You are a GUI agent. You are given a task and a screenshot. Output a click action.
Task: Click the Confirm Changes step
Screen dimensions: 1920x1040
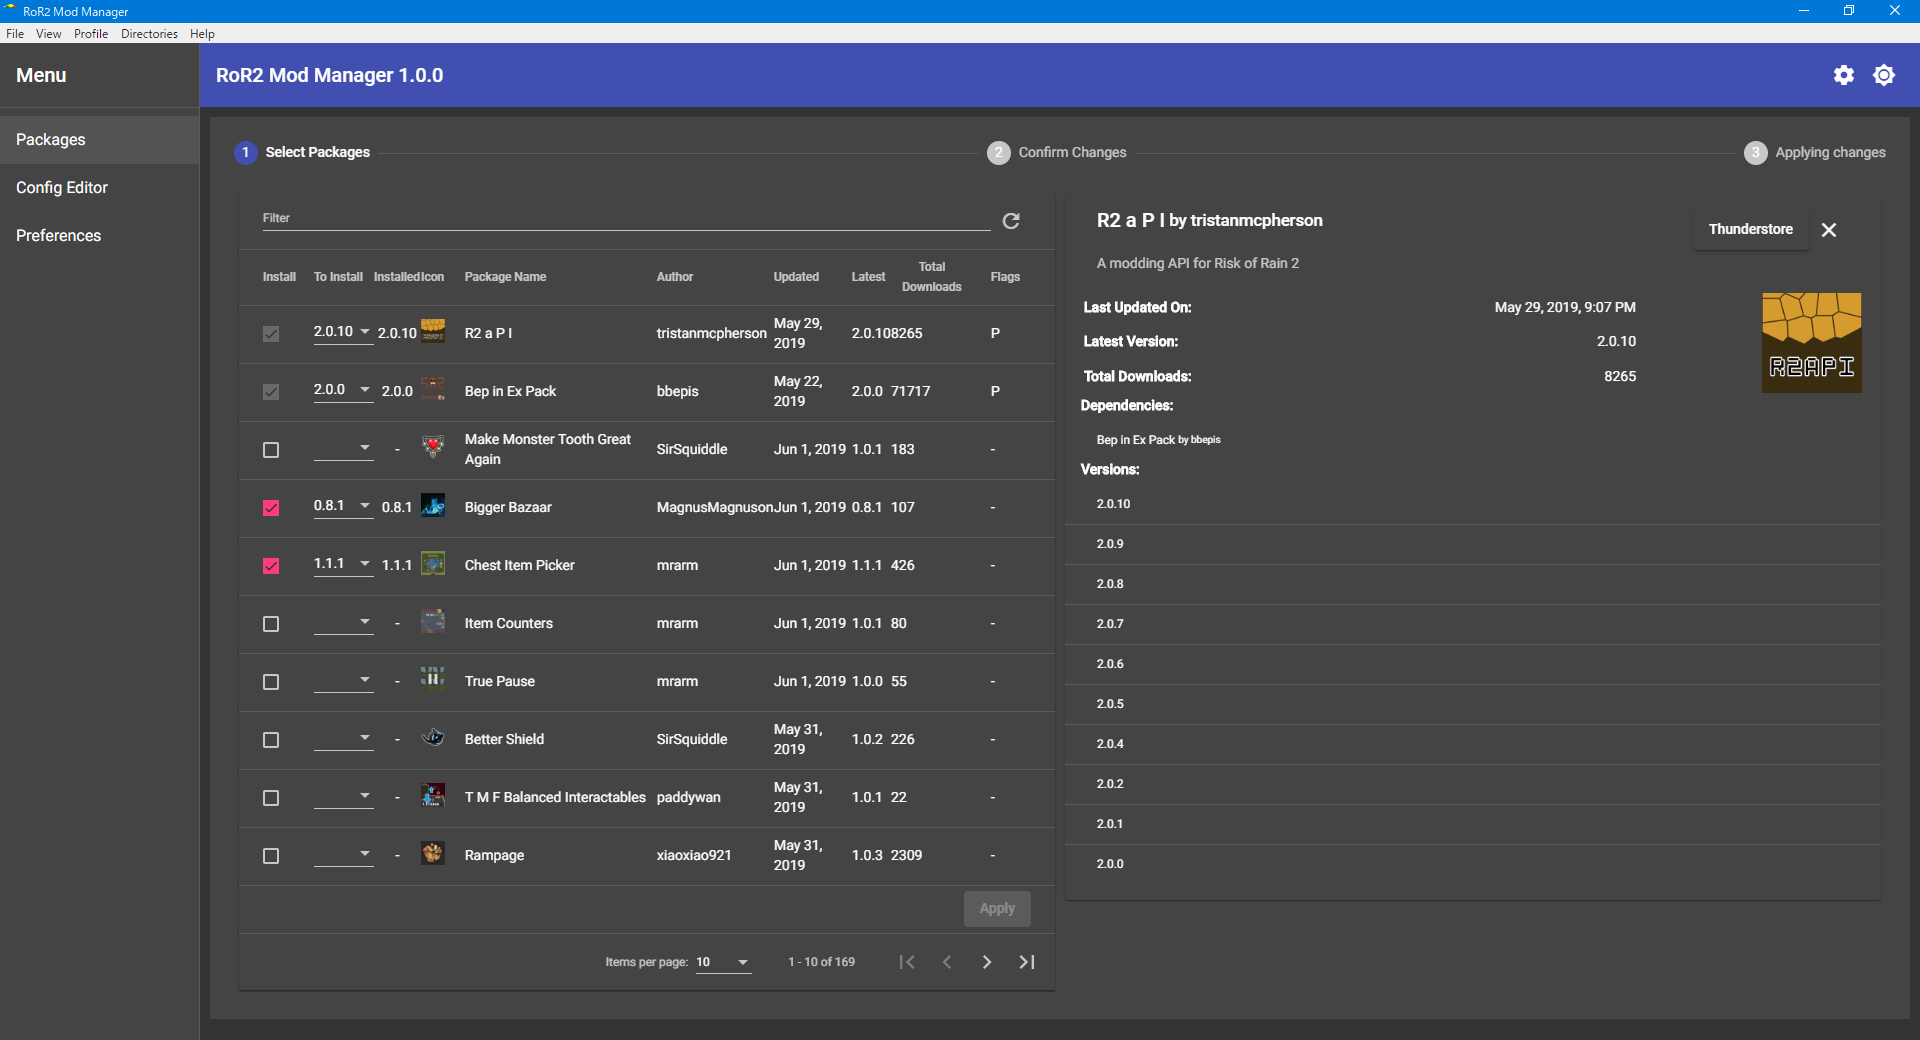pos(1057,153)
